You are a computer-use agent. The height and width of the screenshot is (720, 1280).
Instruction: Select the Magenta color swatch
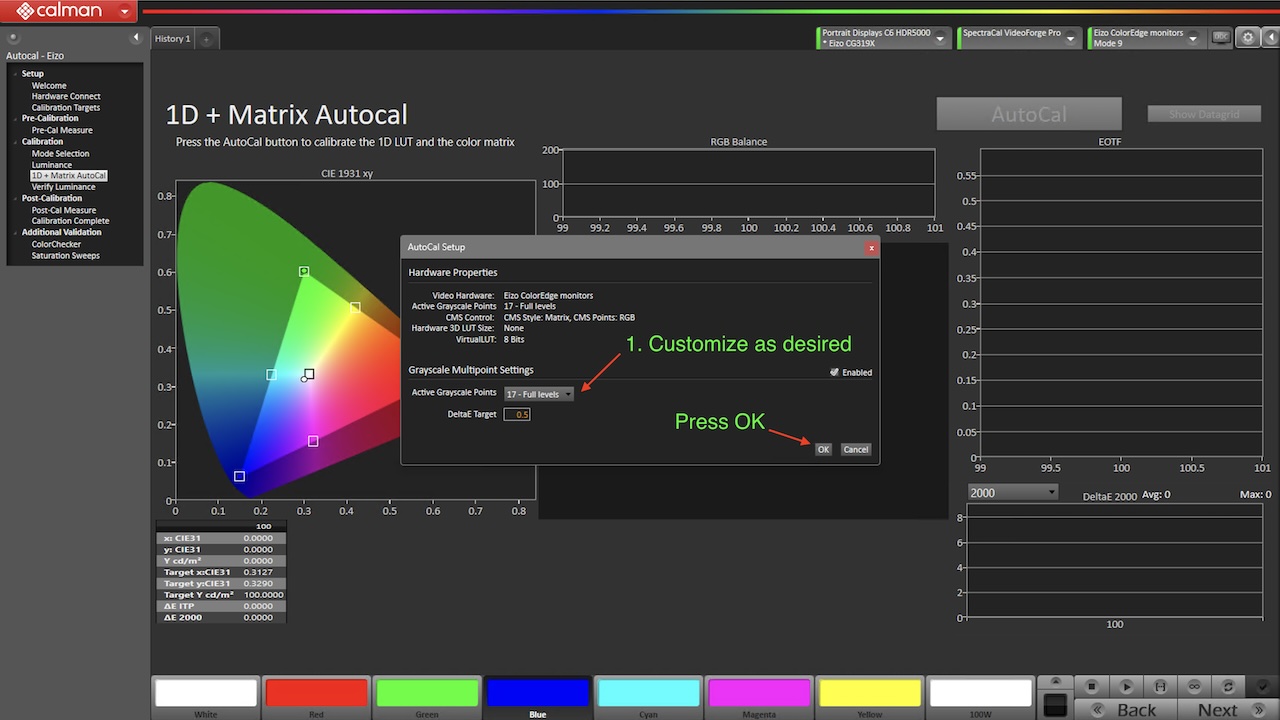point(759,698)
